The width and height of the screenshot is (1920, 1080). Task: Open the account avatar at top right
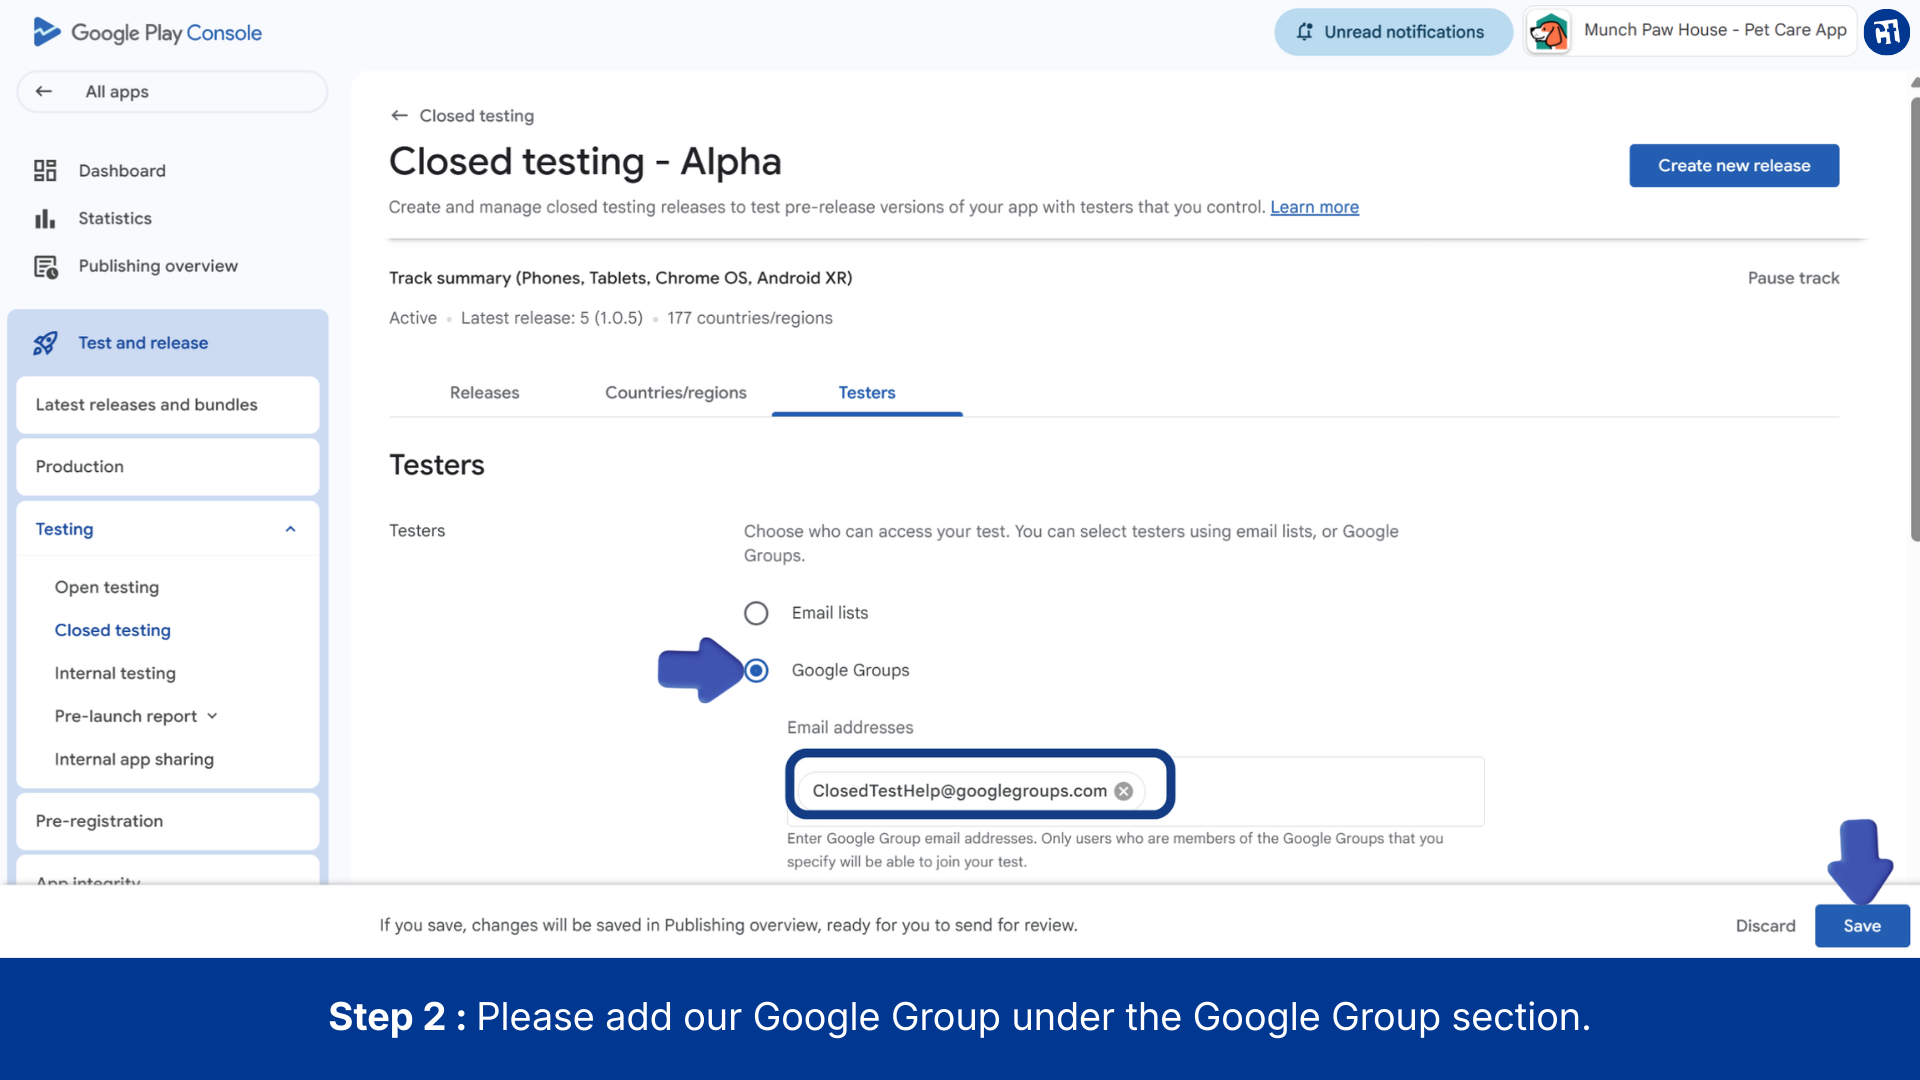coord(1886,32)
